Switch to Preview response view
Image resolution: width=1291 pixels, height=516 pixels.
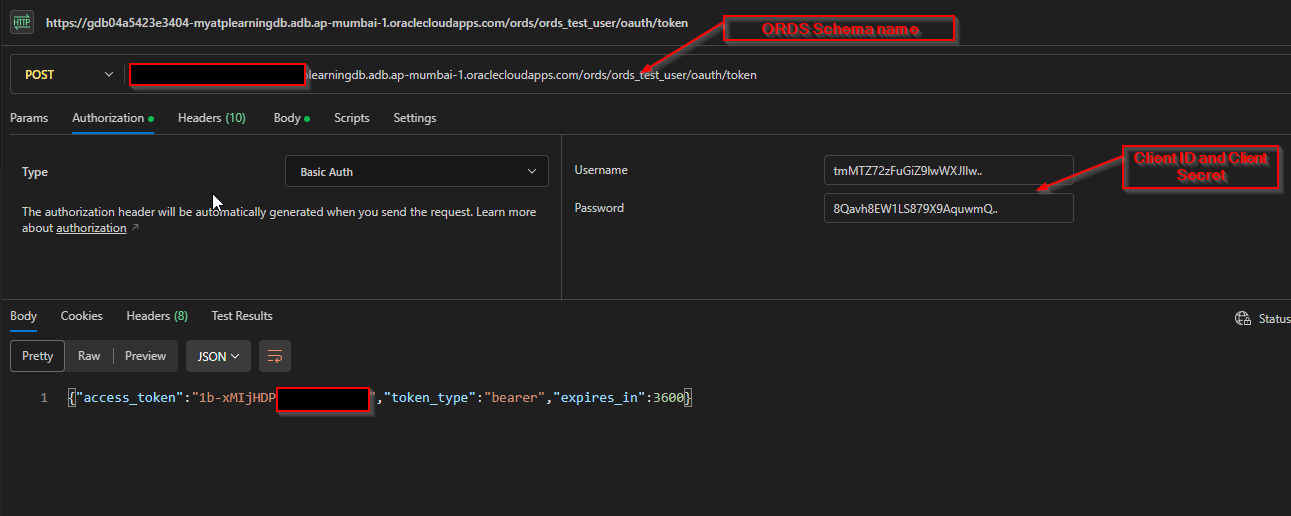pyautogui.click(x=145, y=356)
